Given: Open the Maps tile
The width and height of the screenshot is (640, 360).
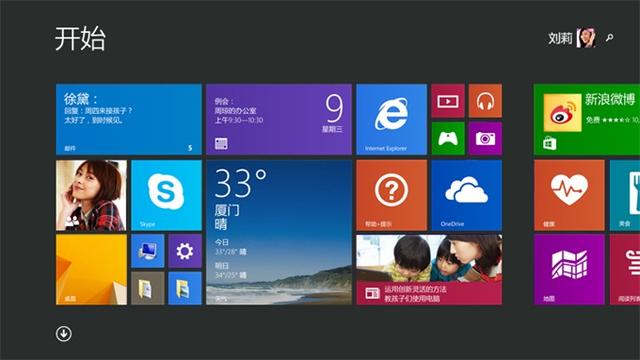Looking at the screenshot, I should (x=569, y=269).
